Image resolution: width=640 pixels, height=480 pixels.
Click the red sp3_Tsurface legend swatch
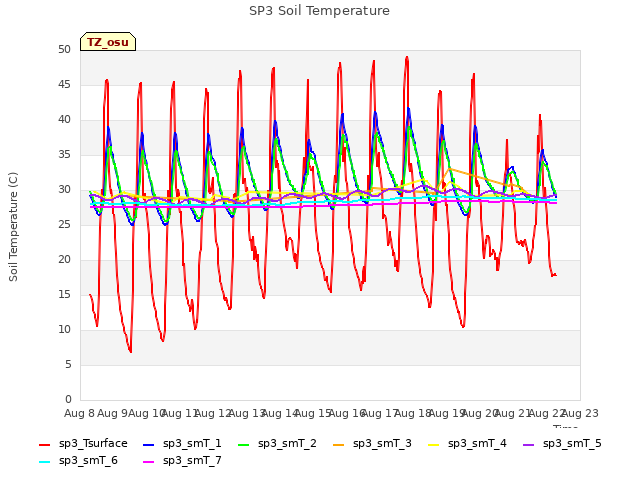pyautogui.click(x=44, y=444)
